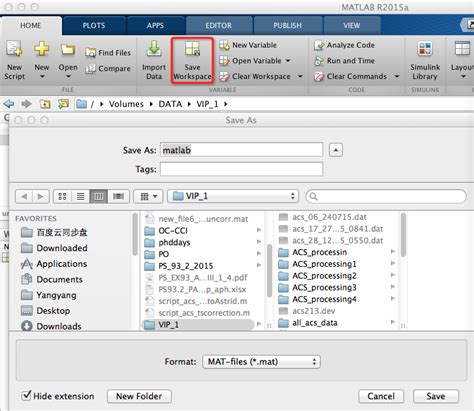474x411 pixels.
Task: Expand ACS_processing4 folder arrow
Action: click(x=393, y=298)
